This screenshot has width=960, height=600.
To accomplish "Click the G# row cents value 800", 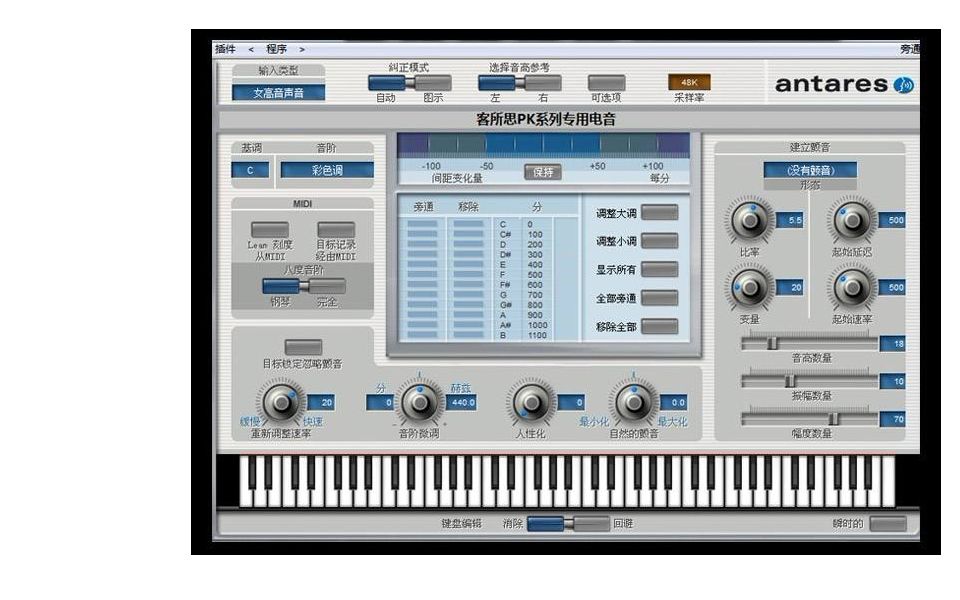I will coord(534,305).
